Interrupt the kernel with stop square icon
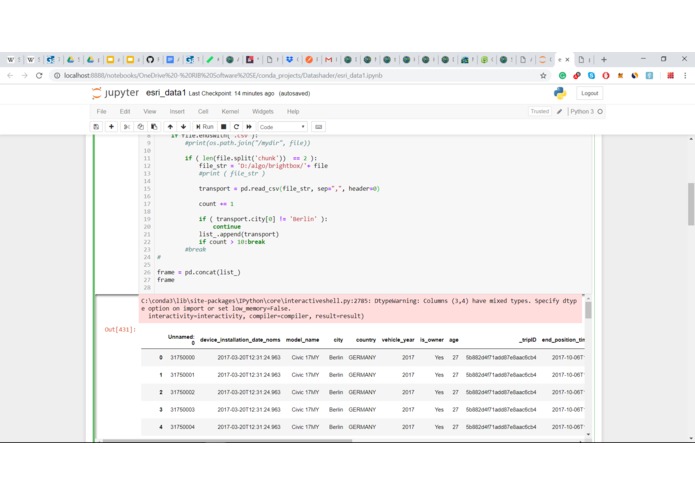Image resolution: width=695 pixels, height=494 pixels. pos(224,127)
